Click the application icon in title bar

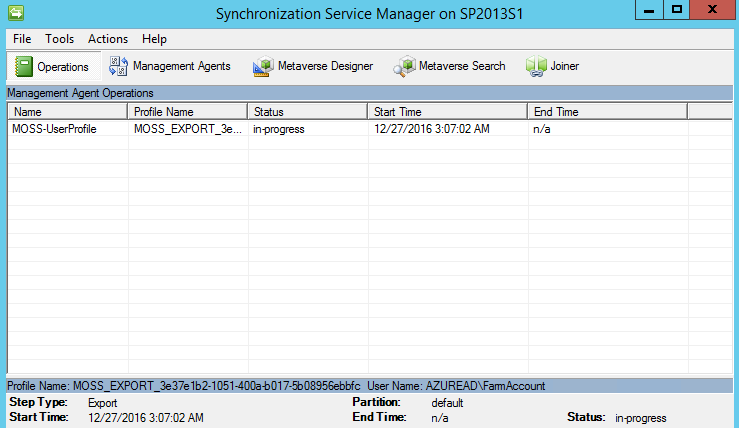[16, 13]
